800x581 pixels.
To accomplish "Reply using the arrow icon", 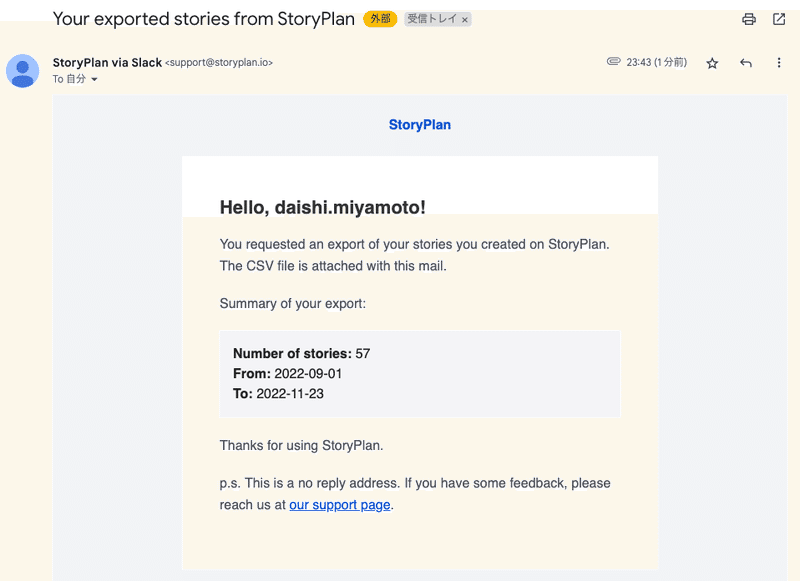I will [x=745, y=63].
